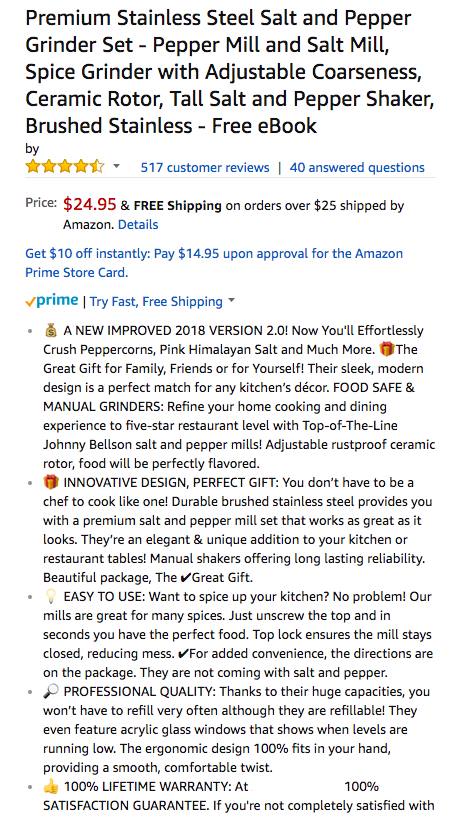Click the light bulb emoji icon

click(50, 596)
